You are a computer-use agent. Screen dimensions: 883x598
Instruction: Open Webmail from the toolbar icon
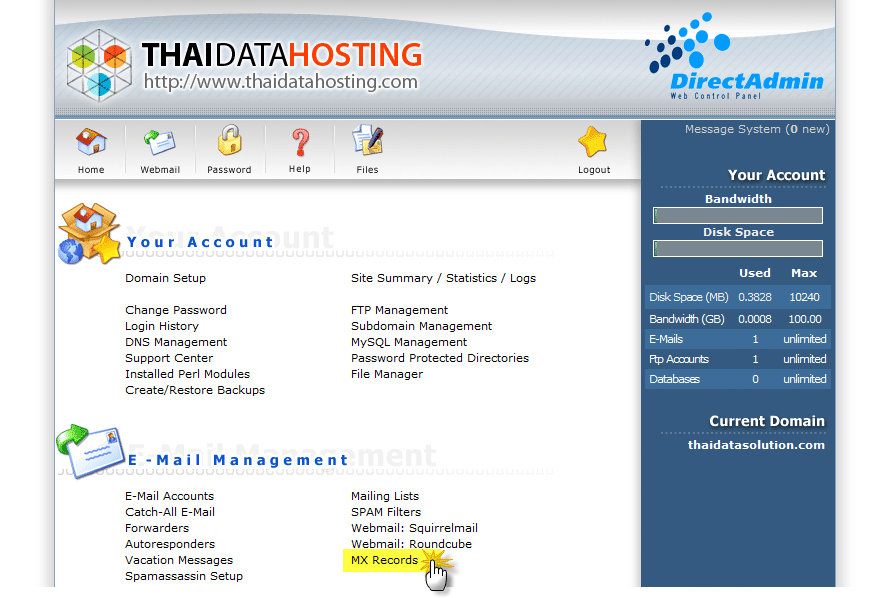[x=160, y=143]
